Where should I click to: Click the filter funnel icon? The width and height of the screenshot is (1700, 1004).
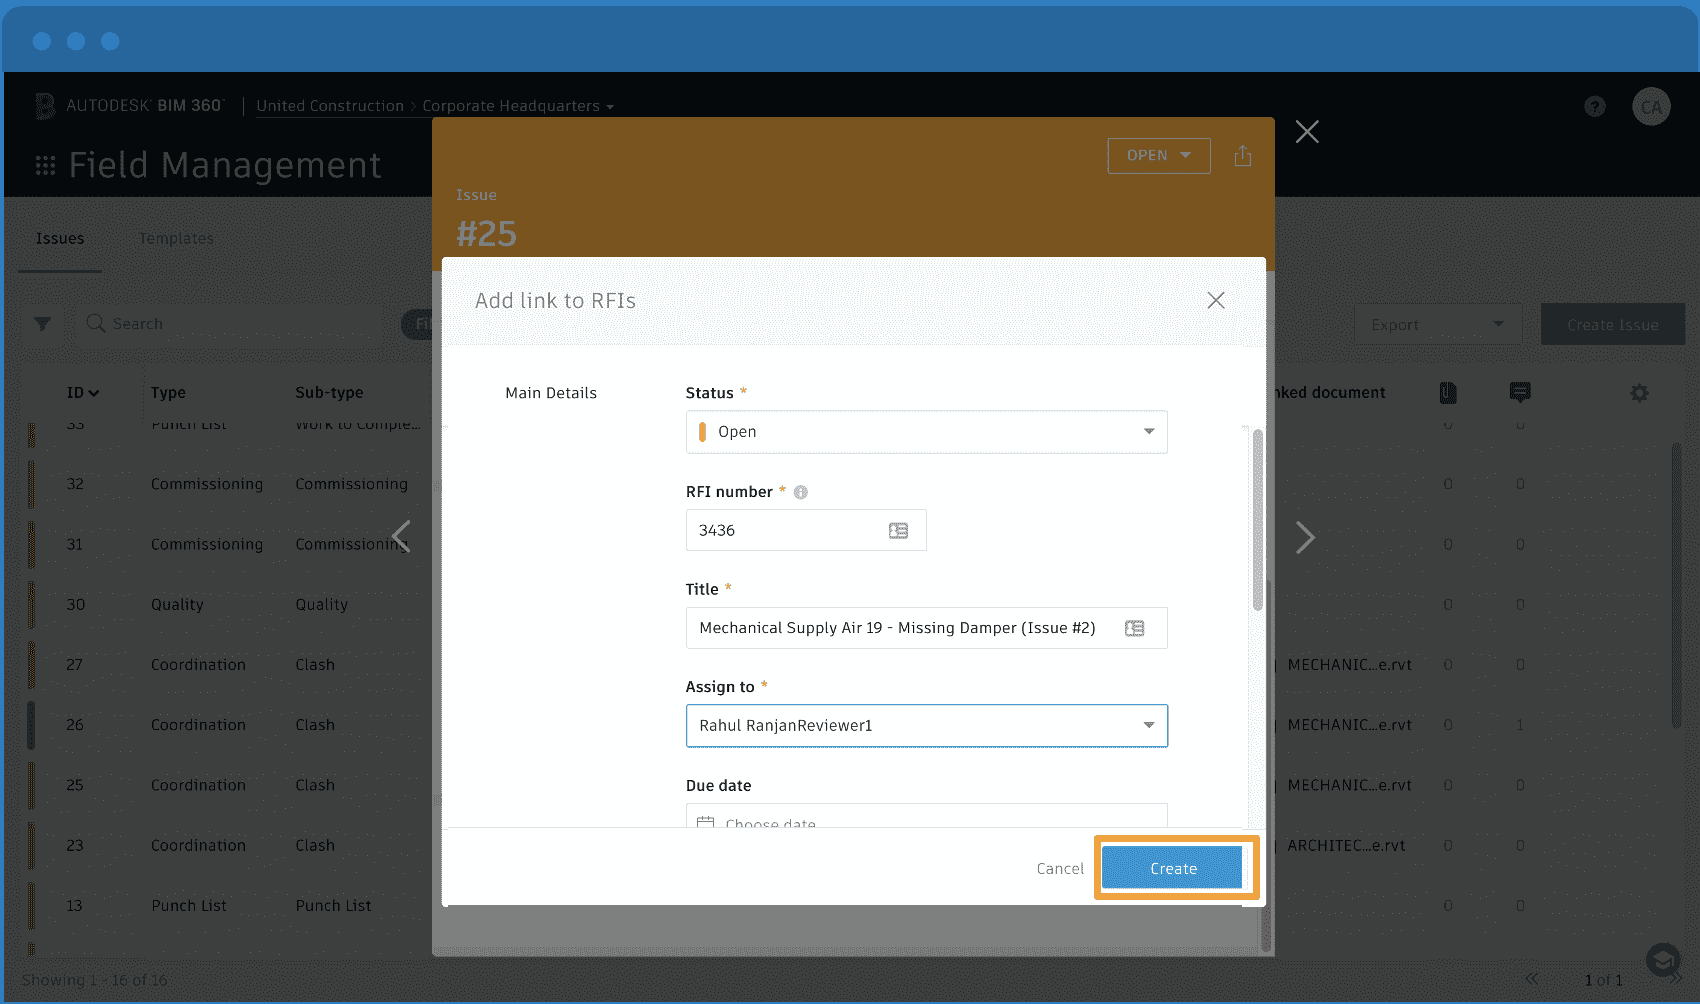coord(42,324)
